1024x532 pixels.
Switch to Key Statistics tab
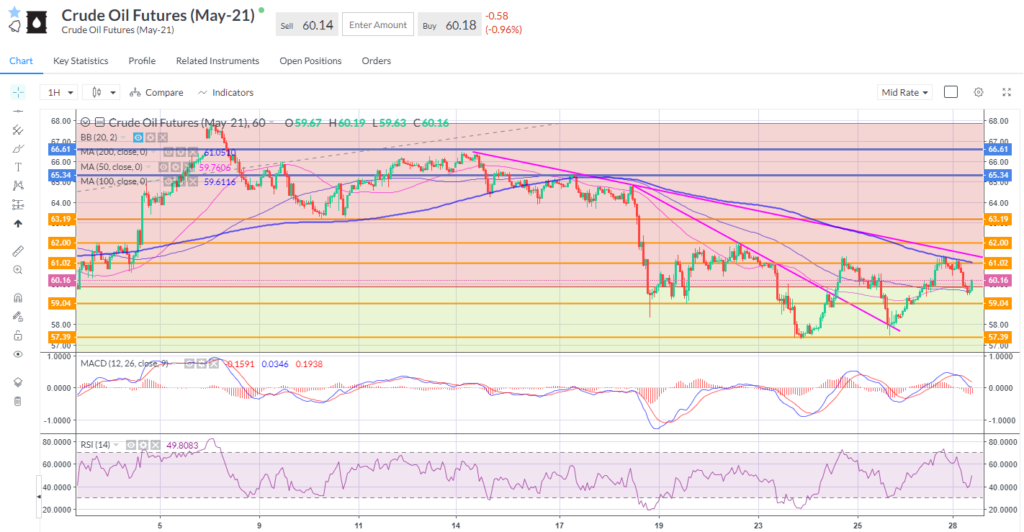tap(83, 61)
